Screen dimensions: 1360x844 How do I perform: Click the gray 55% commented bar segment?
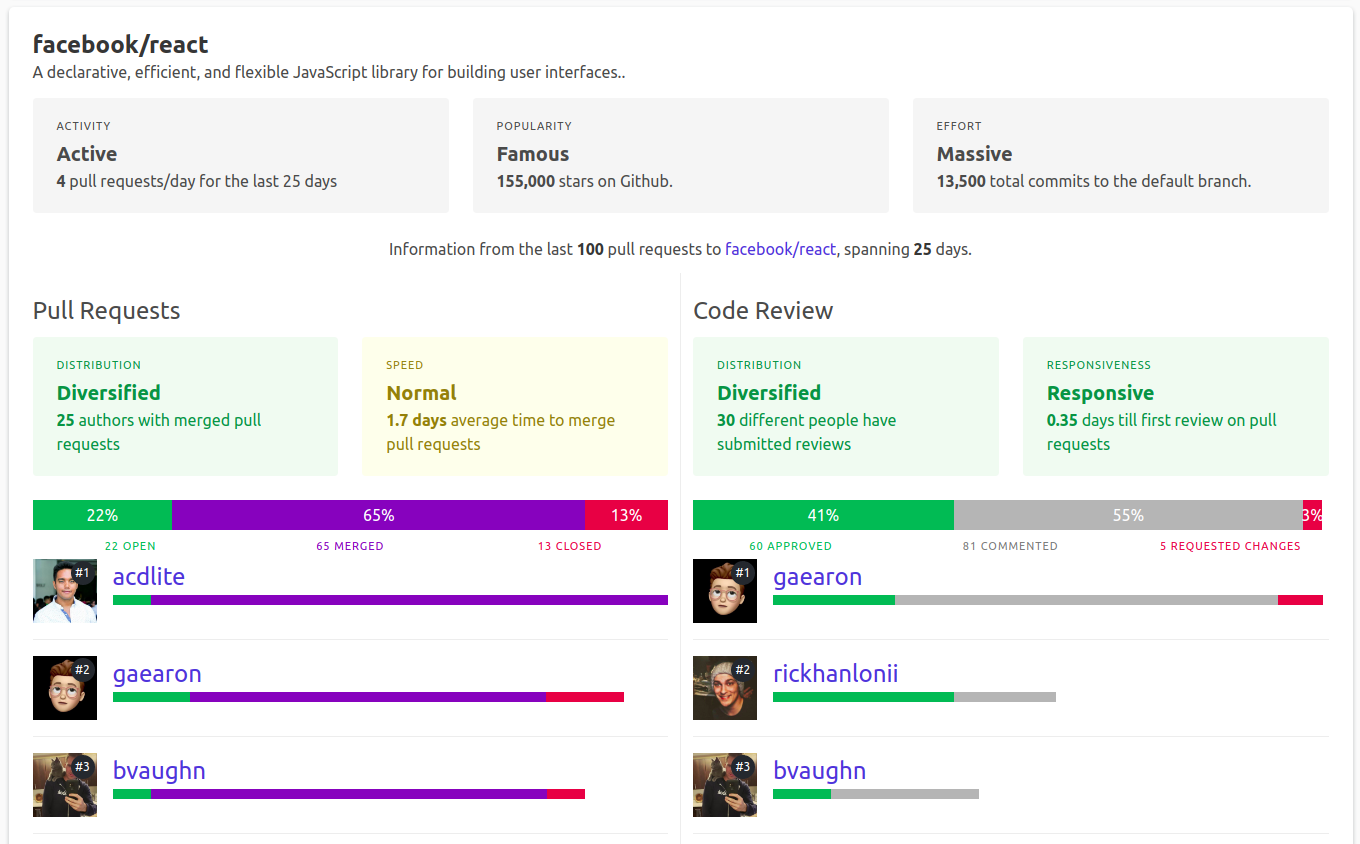point(1128,515)
